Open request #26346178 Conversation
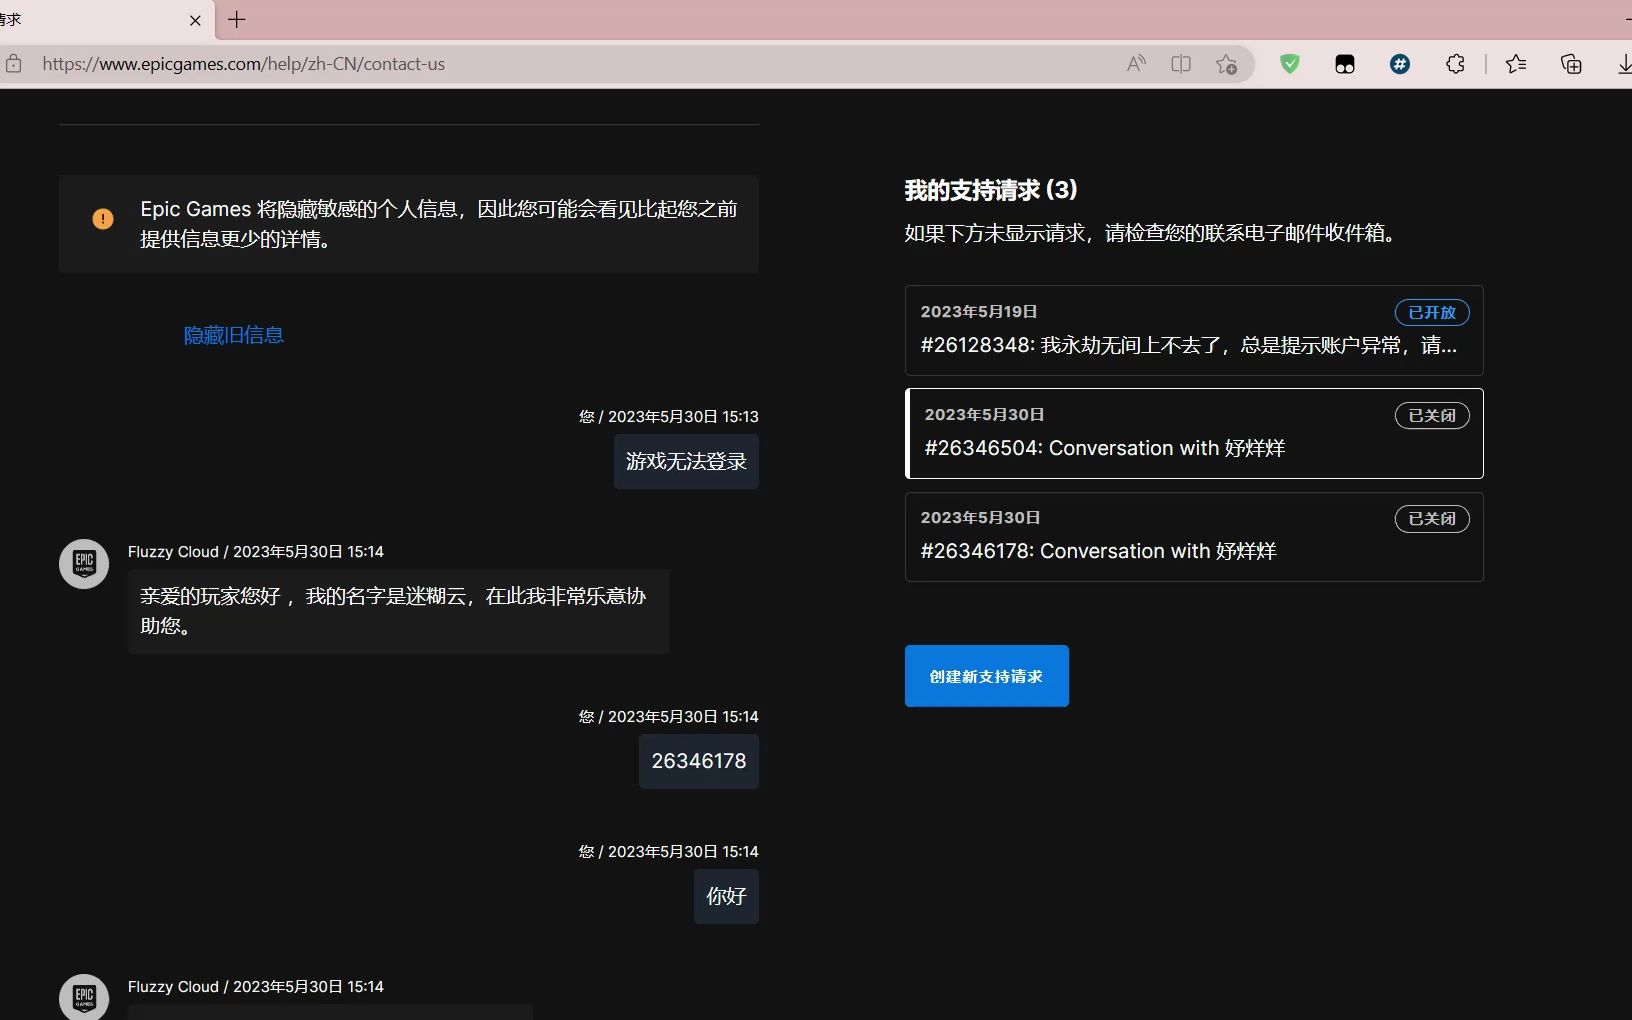This screenshot has width=1632, height=1020. 1193,536
